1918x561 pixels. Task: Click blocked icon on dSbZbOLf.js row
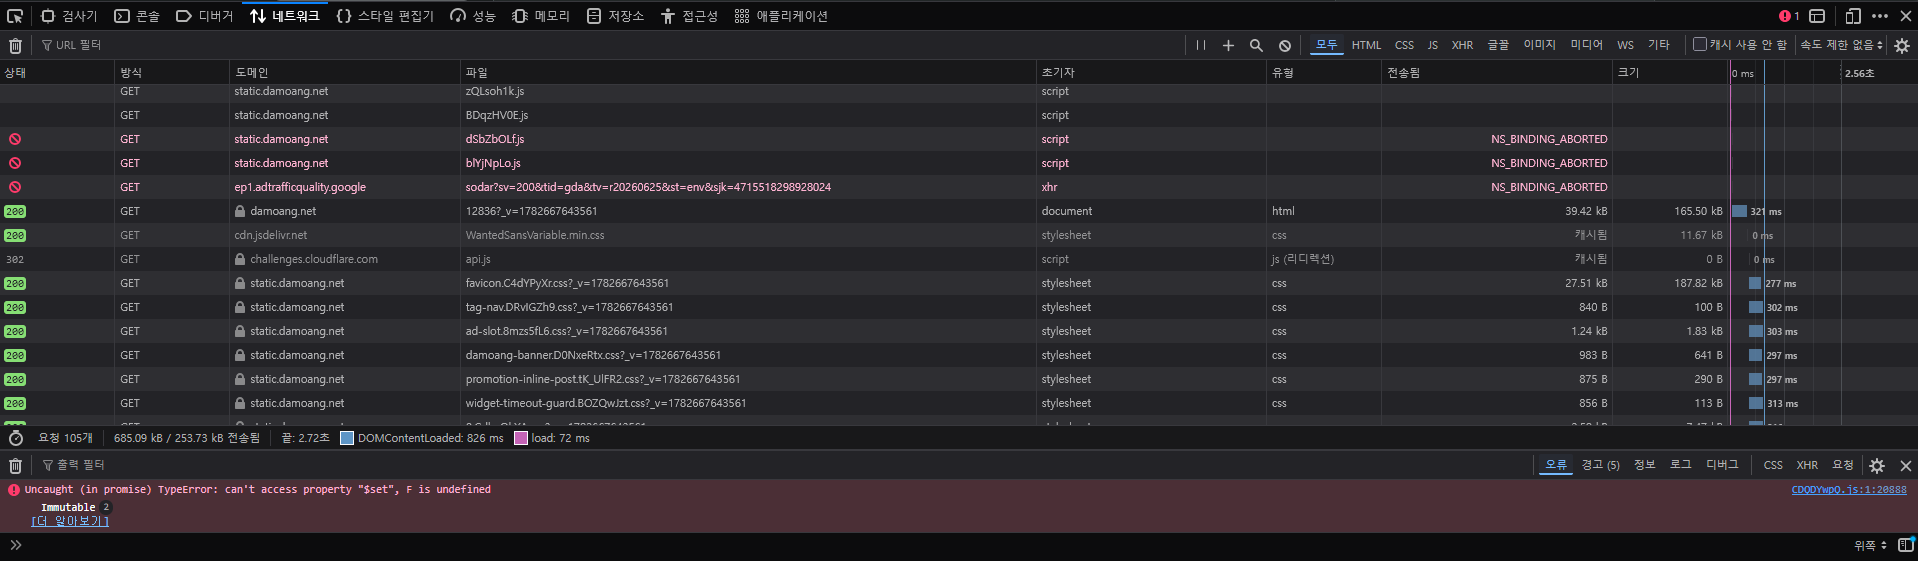(x=15, y=139)
